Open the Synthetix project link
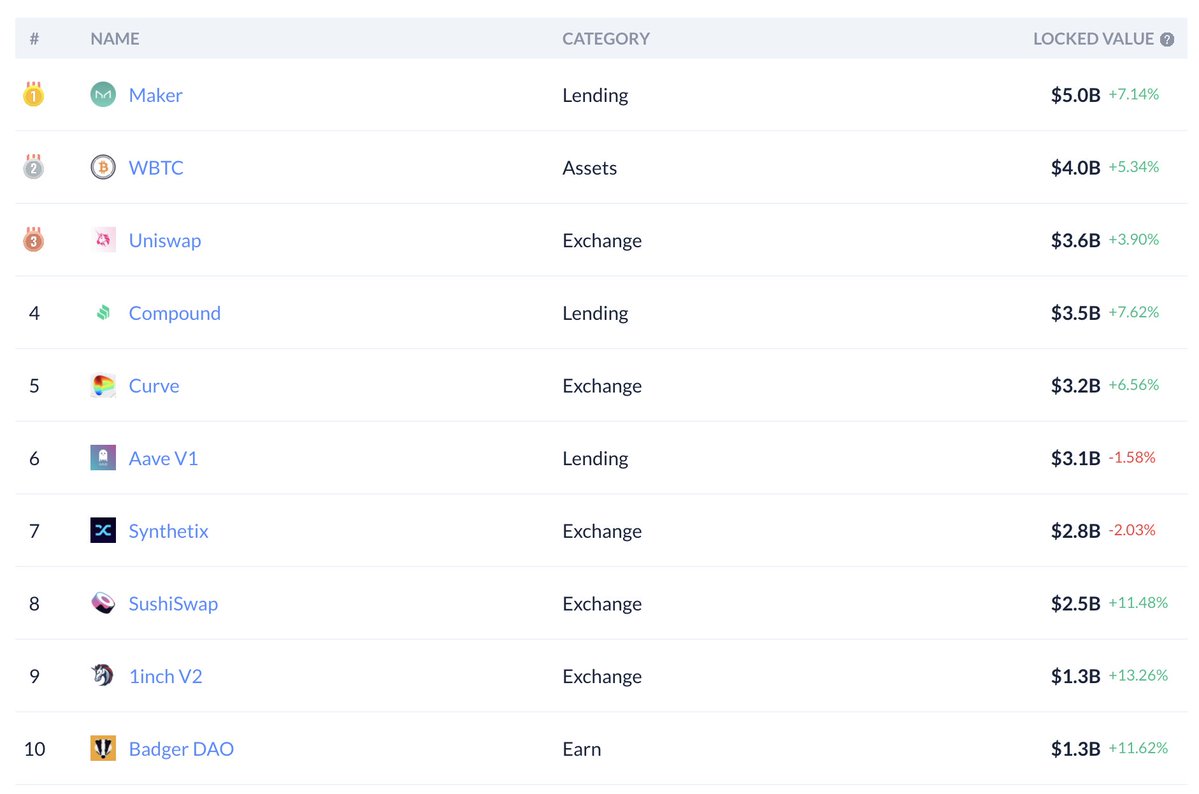This screenshot has width=1199, height=794. 168,531
